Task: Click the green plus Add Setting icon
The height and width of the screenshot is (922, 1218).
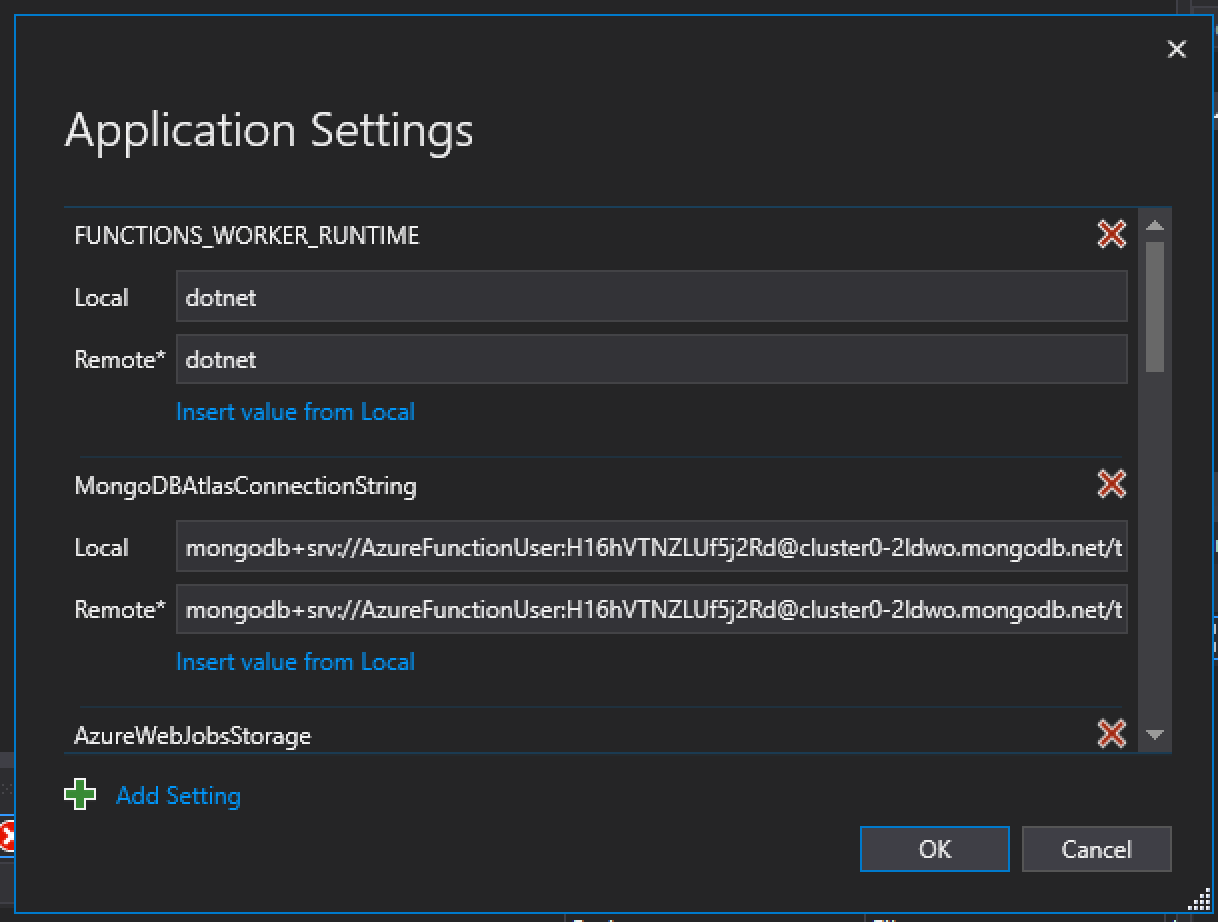Action: pyautogui.click(x=80, y=796)
